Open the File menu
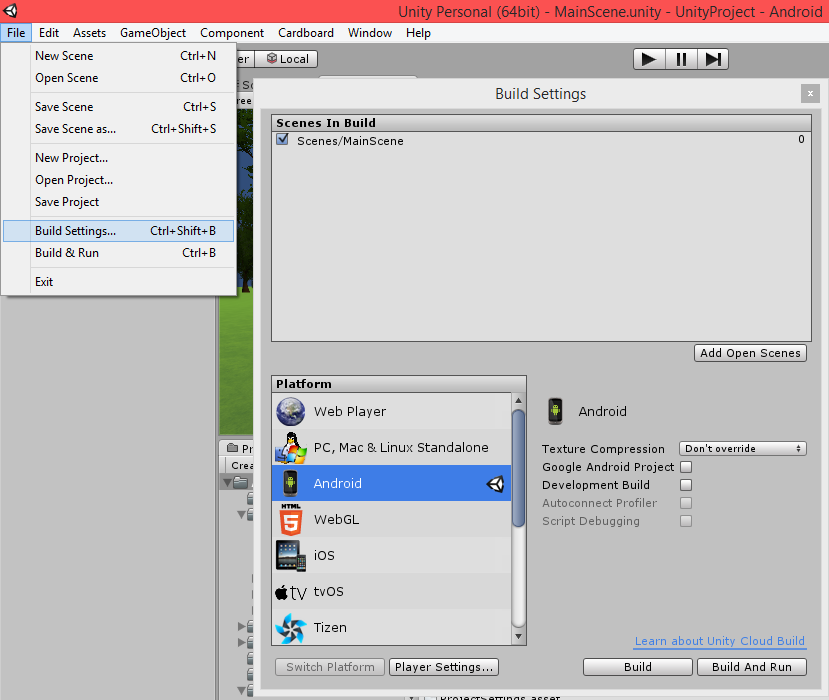The width and height of the screenshot is (829, 700). tap(16, 33)
